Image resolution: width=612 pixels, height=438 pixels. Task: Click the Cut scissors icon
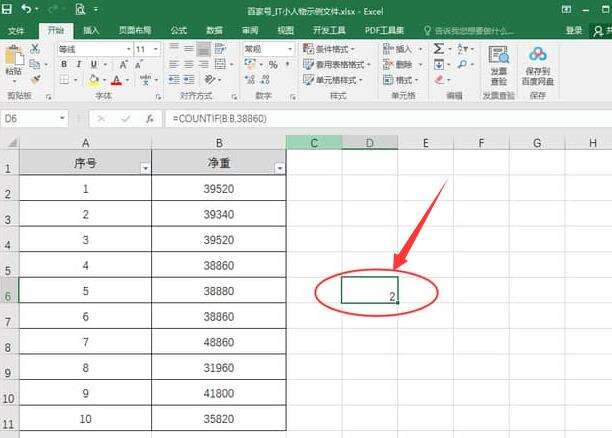[x=35, y=49]
